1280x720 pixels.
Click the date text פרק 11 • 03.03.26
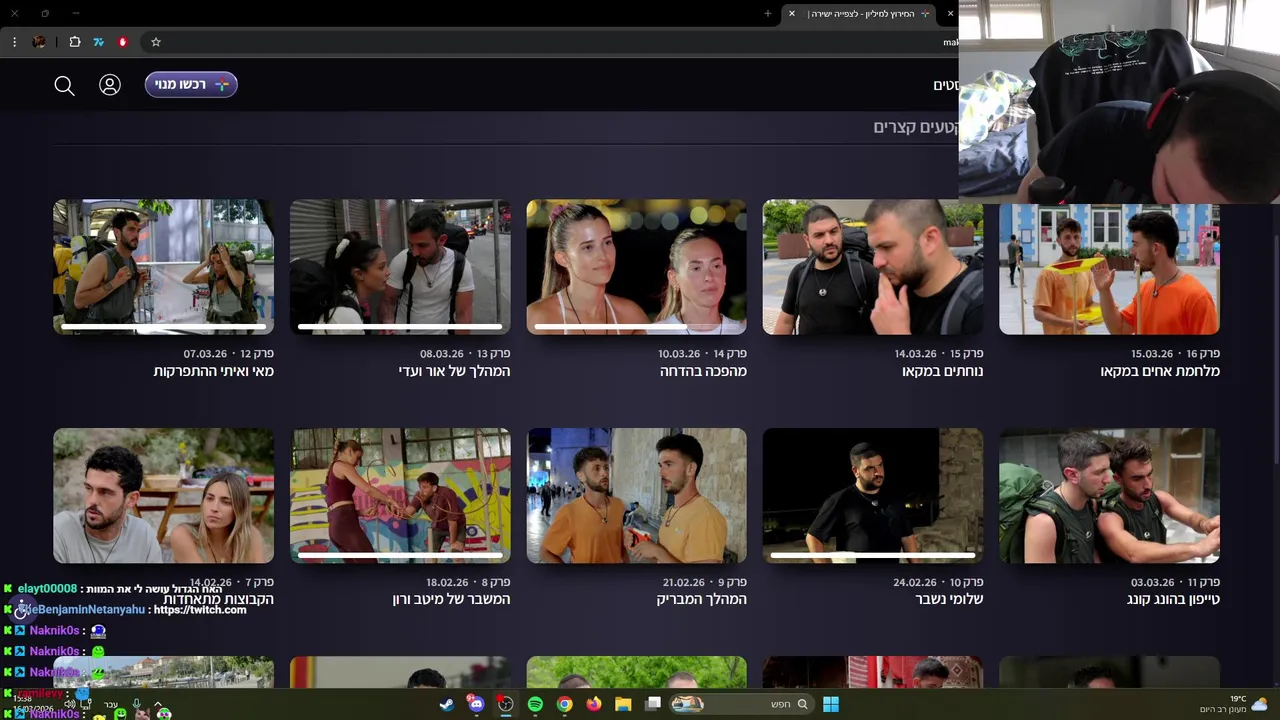(1175, 582)
